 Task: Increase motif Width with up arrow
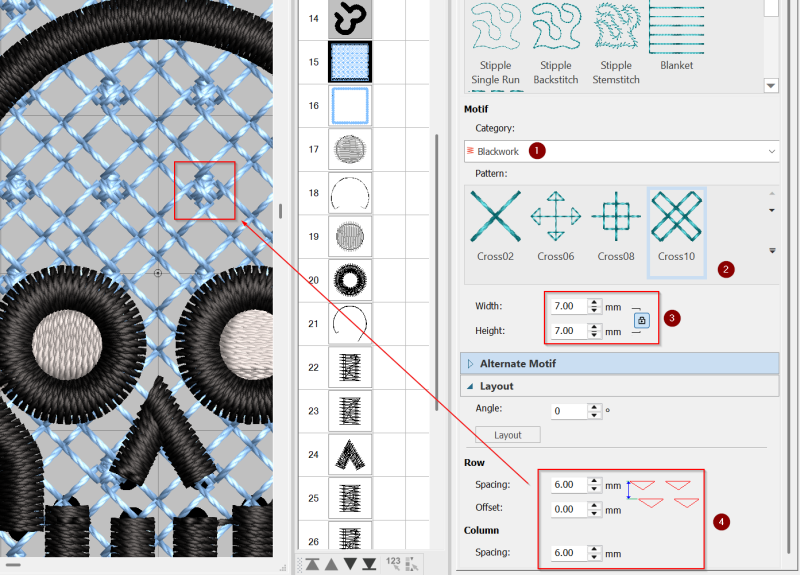(x=594, y=303)
